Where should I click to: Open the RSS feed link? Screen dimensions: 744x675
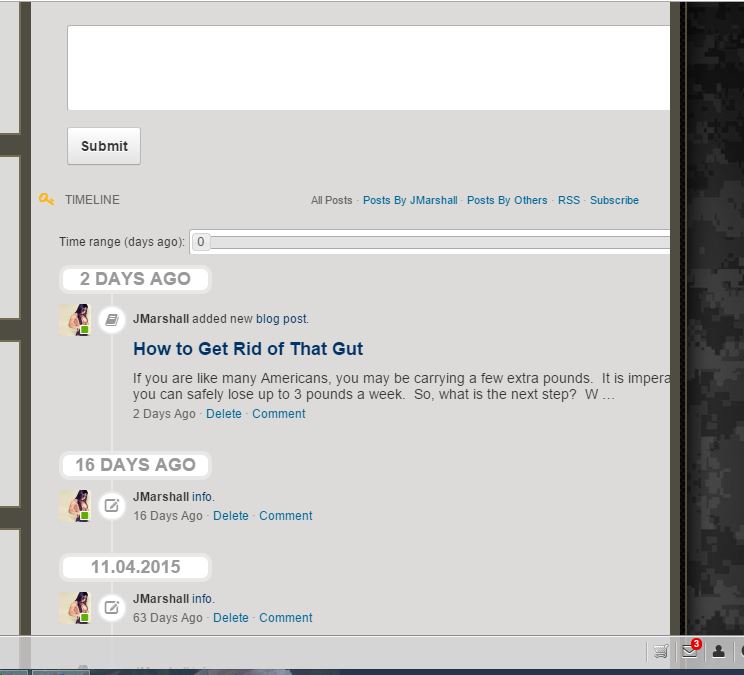(568, 200)
